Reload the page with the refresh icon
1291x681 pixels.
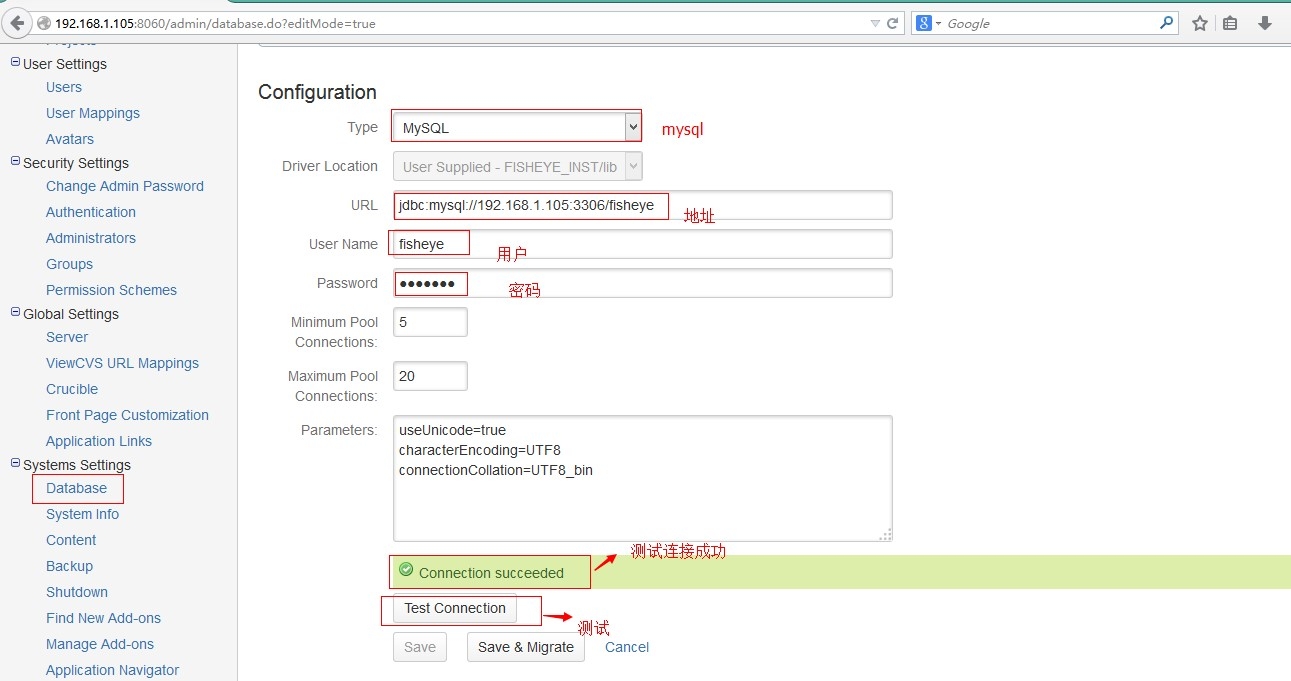tap(893, 23)
